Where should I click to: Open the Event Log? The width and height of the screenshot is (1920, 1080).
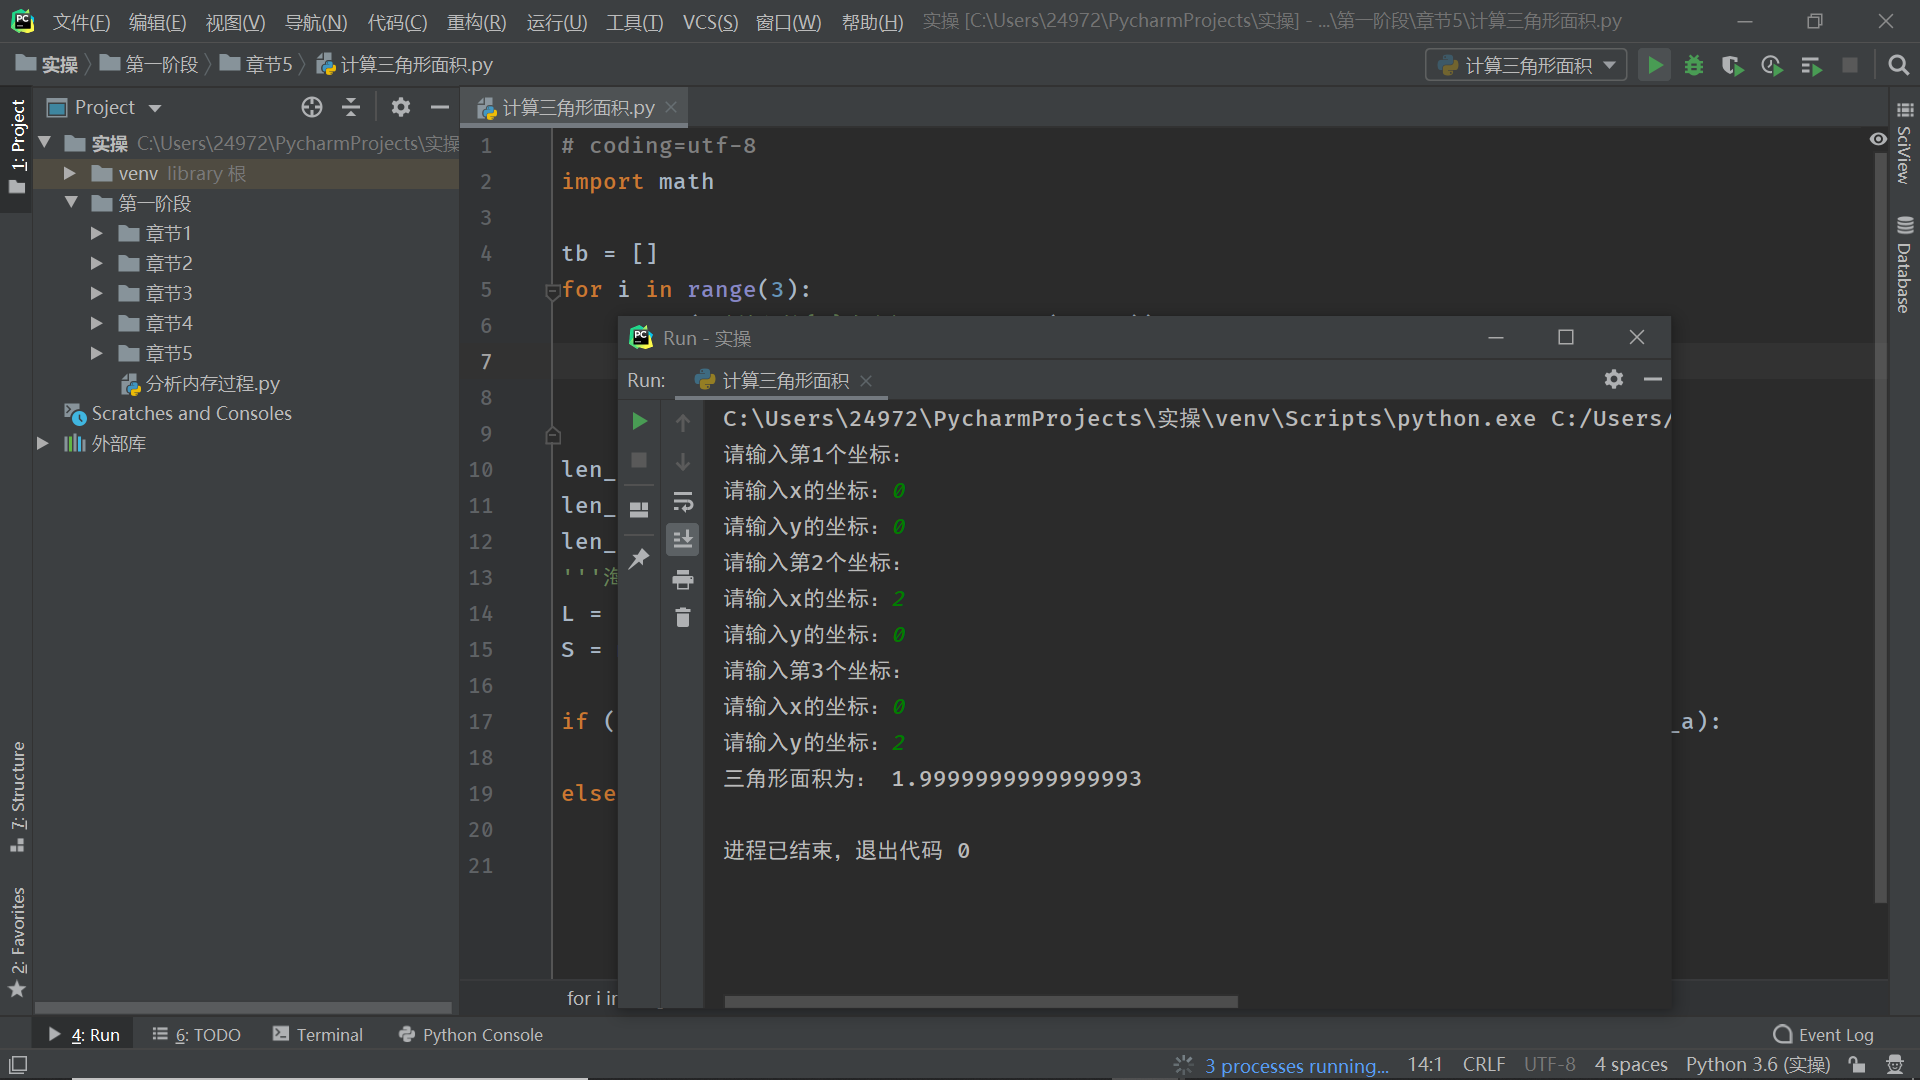pyautogui.click(x=1823, y=1035)
